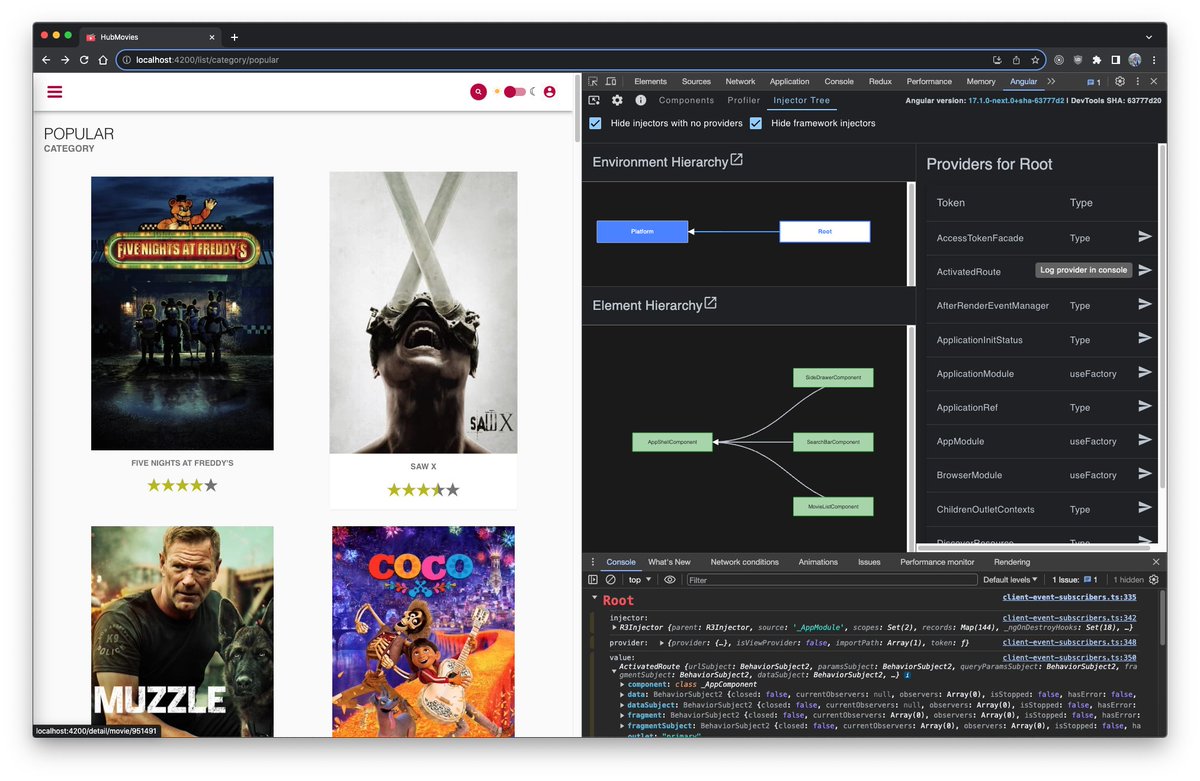Select the AppShellComponent node
The image size is (1200, 781).
pos(672,442)
